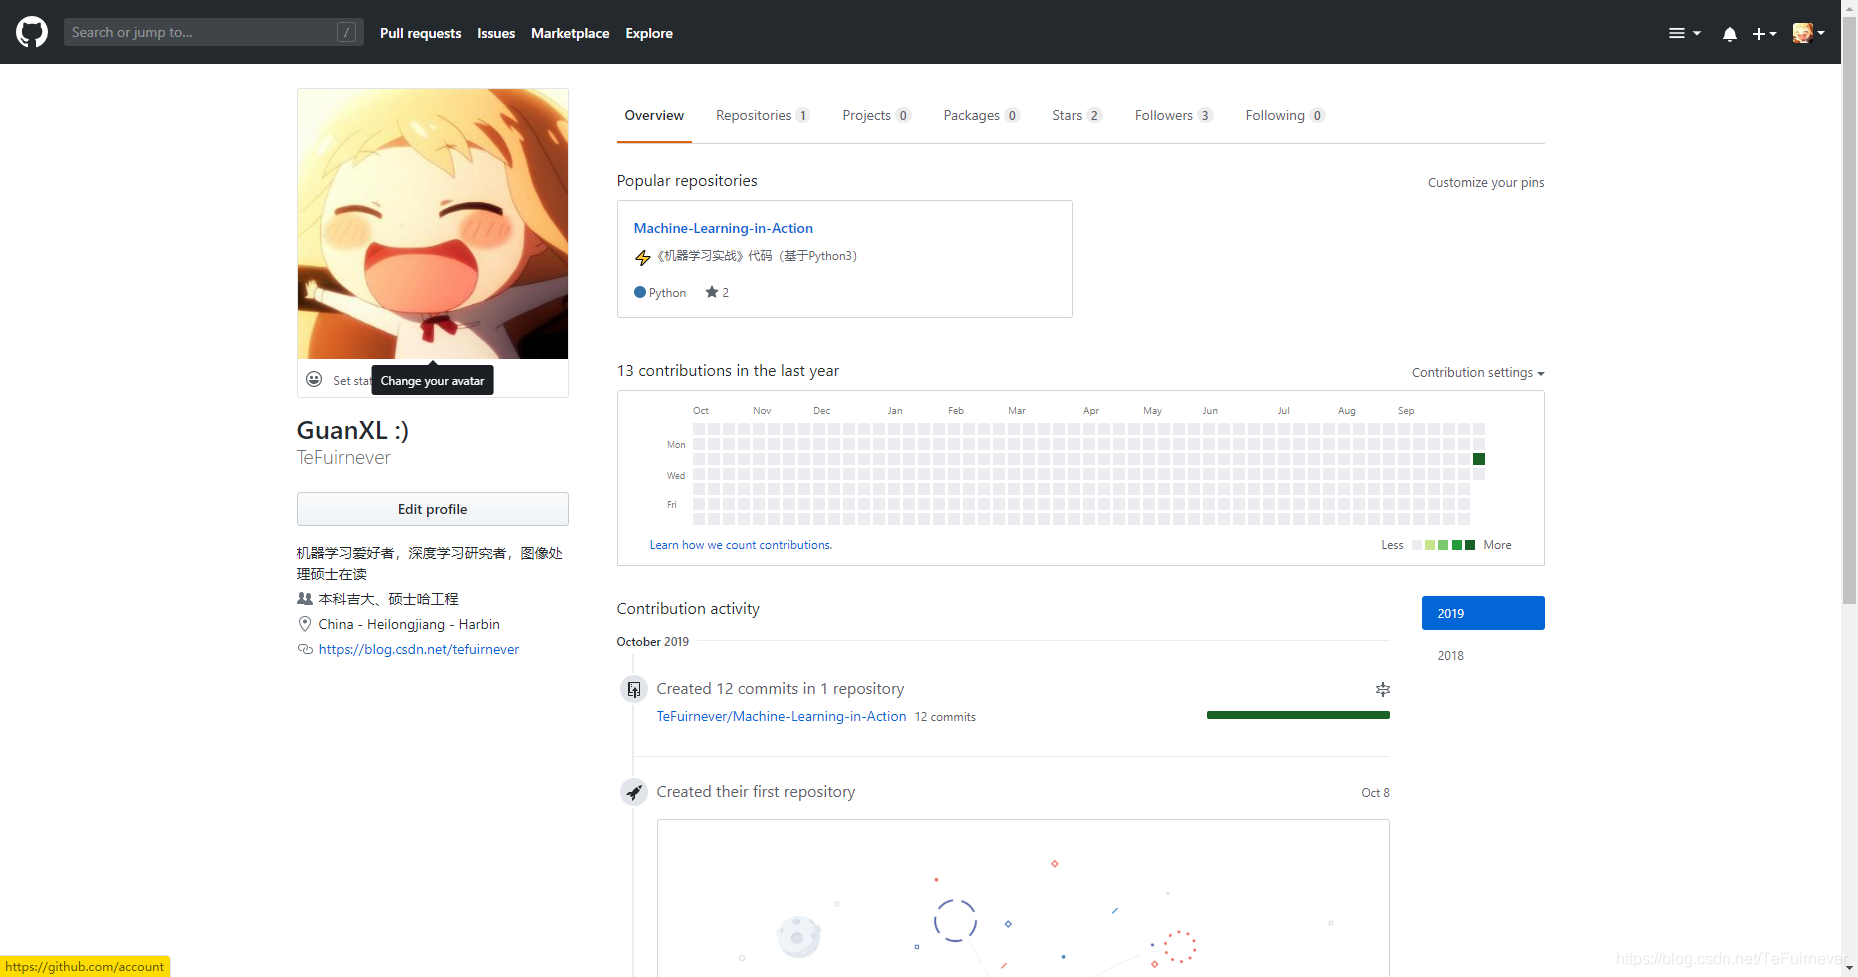Open the notifications bell
Image resolution: width=1858 pixels, height=977 pixels.
[x=1729, y=33]
